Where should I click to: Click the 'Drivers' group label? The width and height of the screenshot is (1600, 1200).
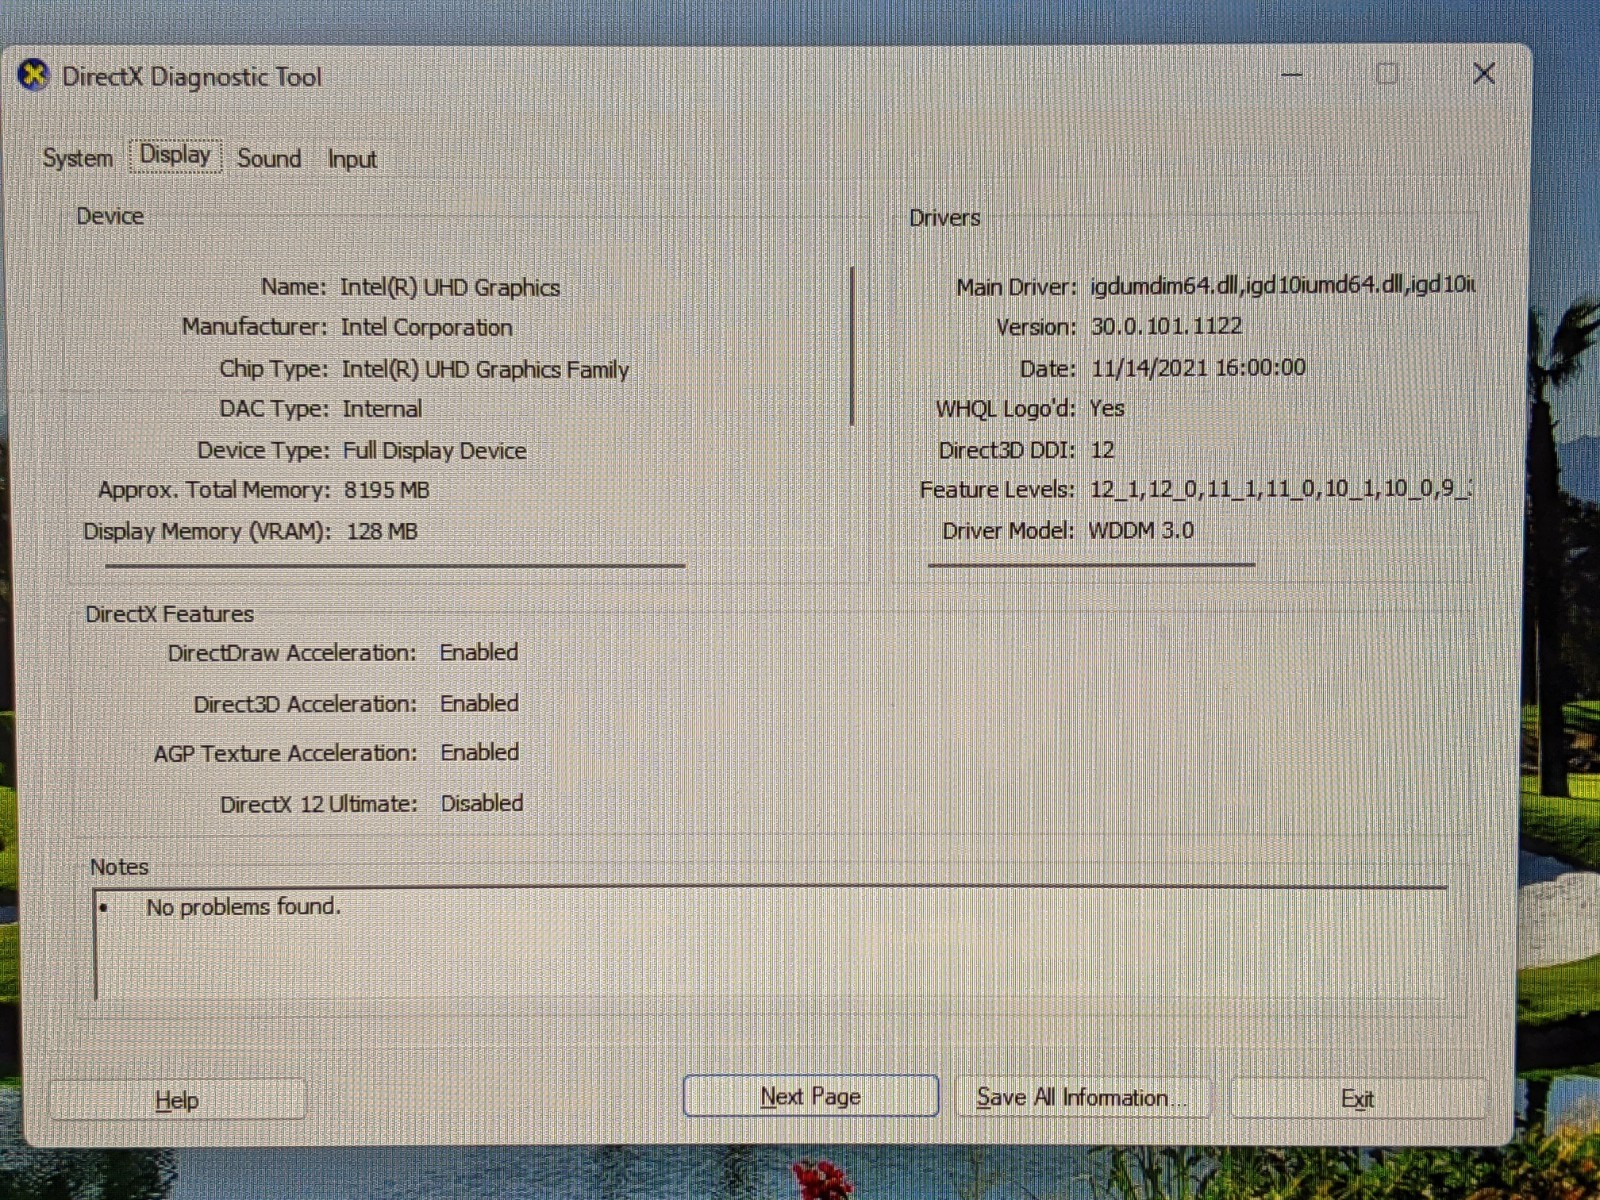click(x=944, y=218)
